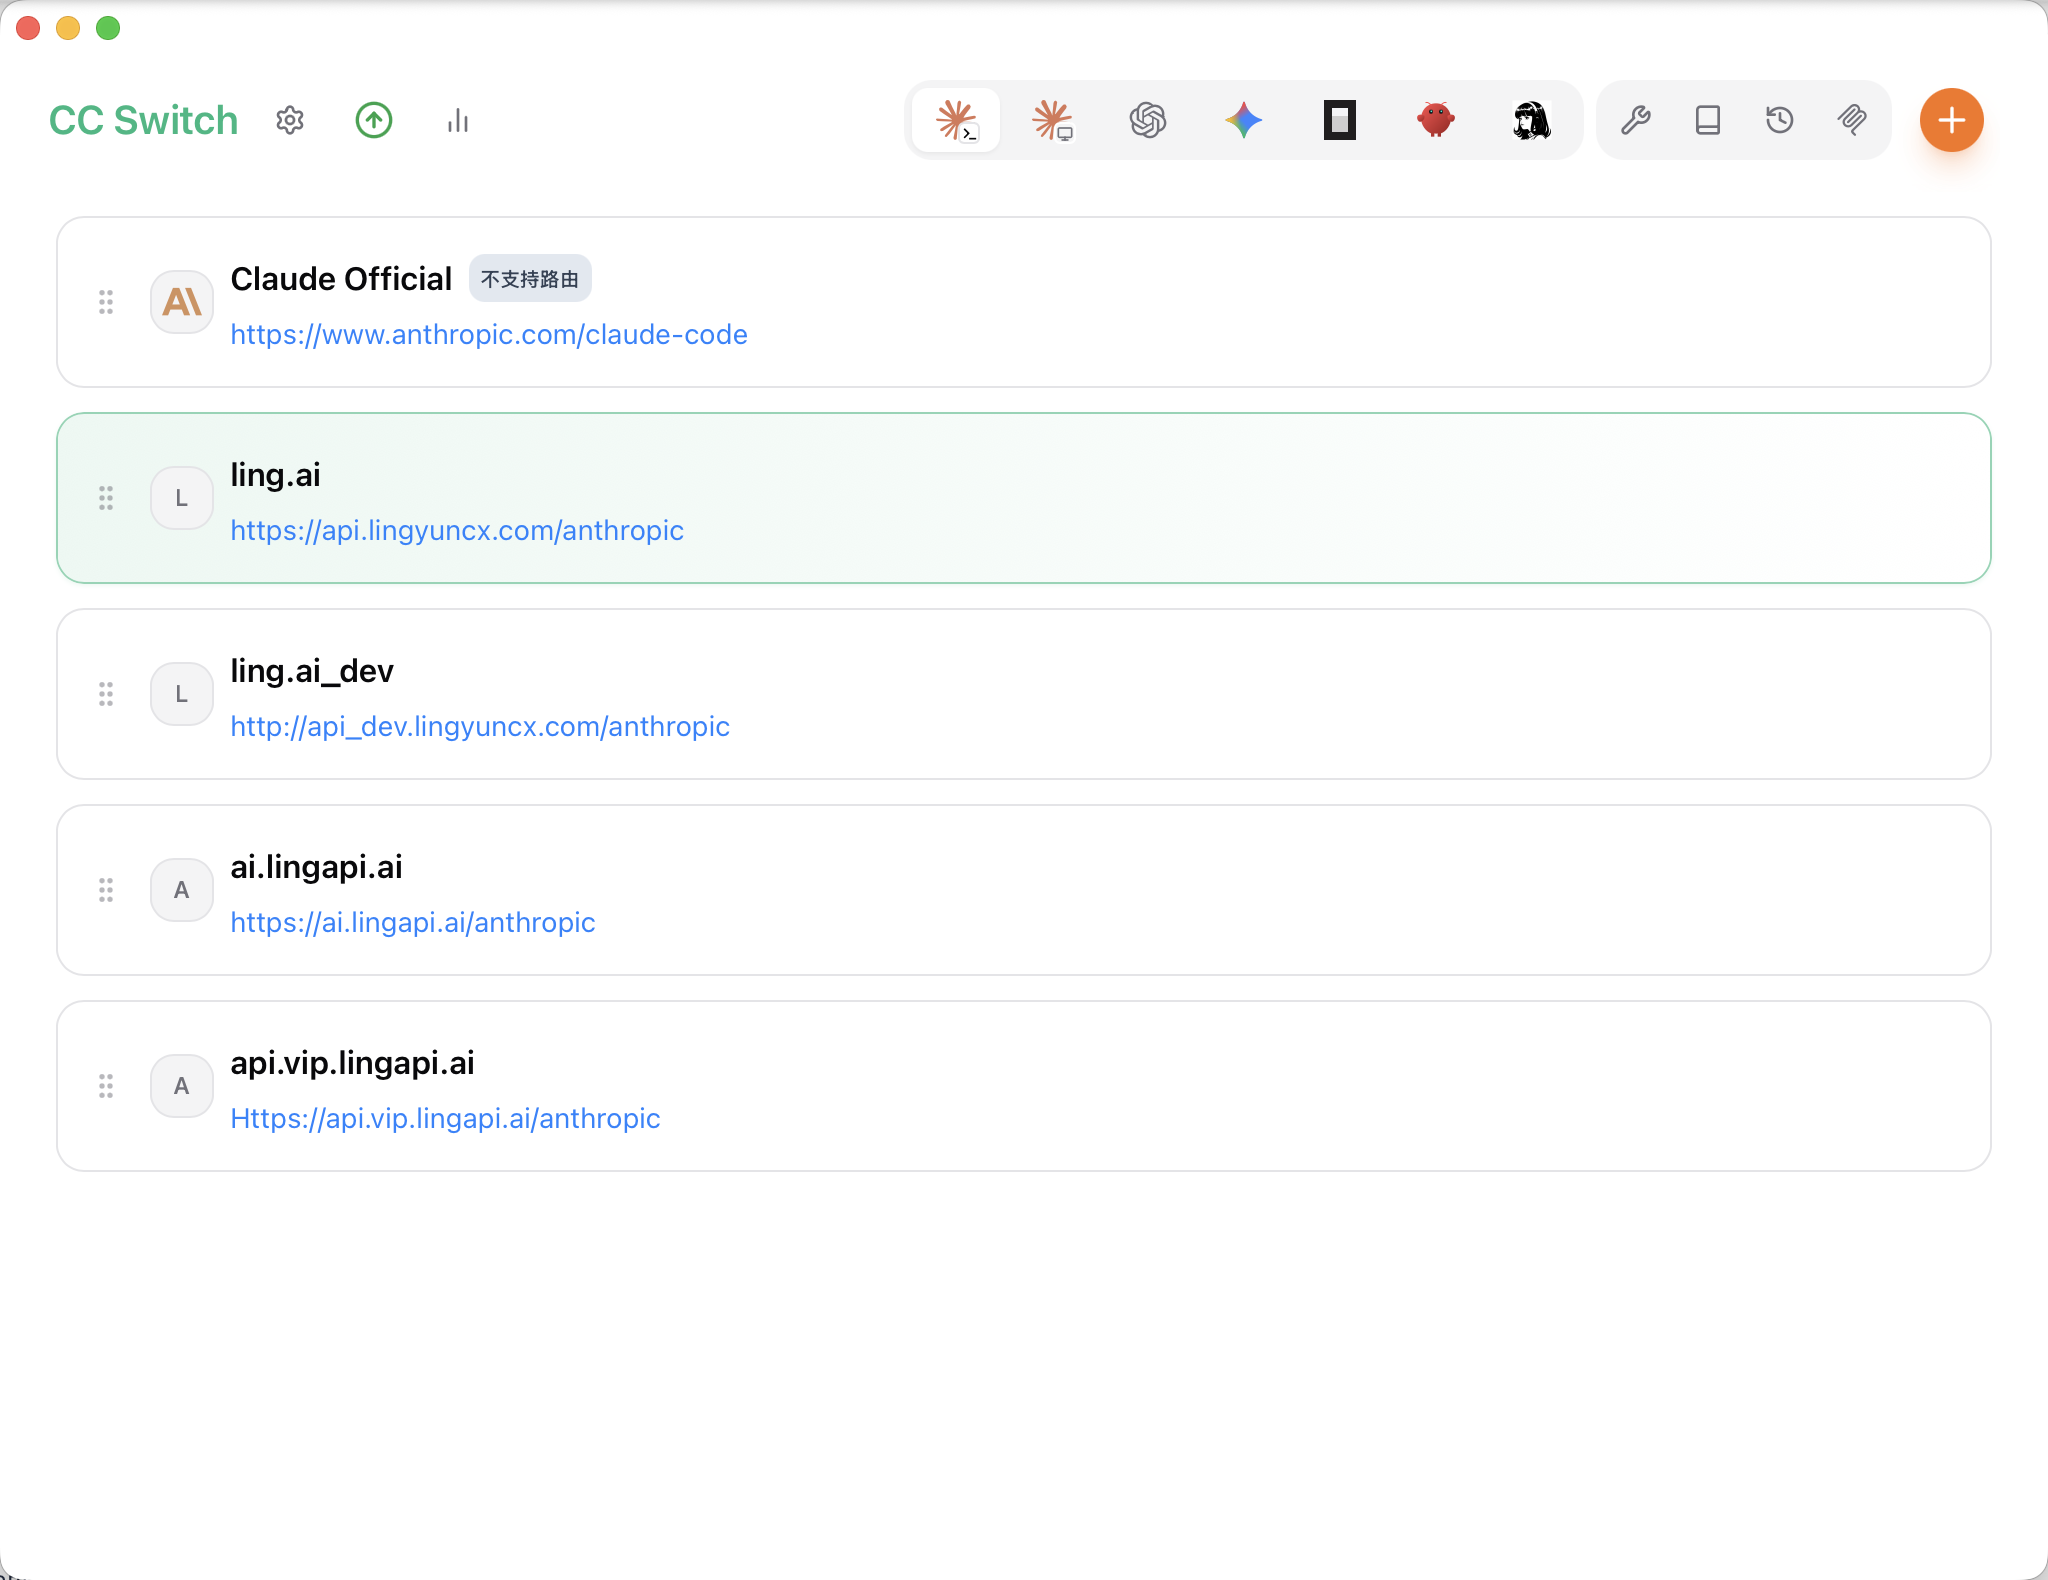Click the 不支持路由 badge

pyautogui.click(x=530, y=278)
